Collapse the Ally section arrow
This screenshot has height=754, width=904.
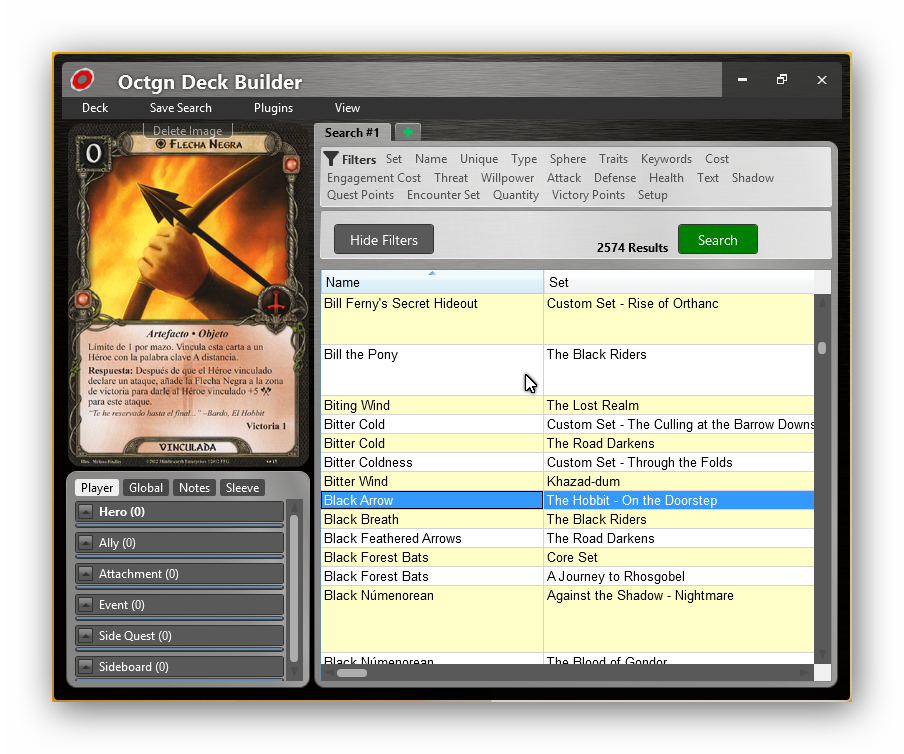pyautogui.click(x=85, y=542)
